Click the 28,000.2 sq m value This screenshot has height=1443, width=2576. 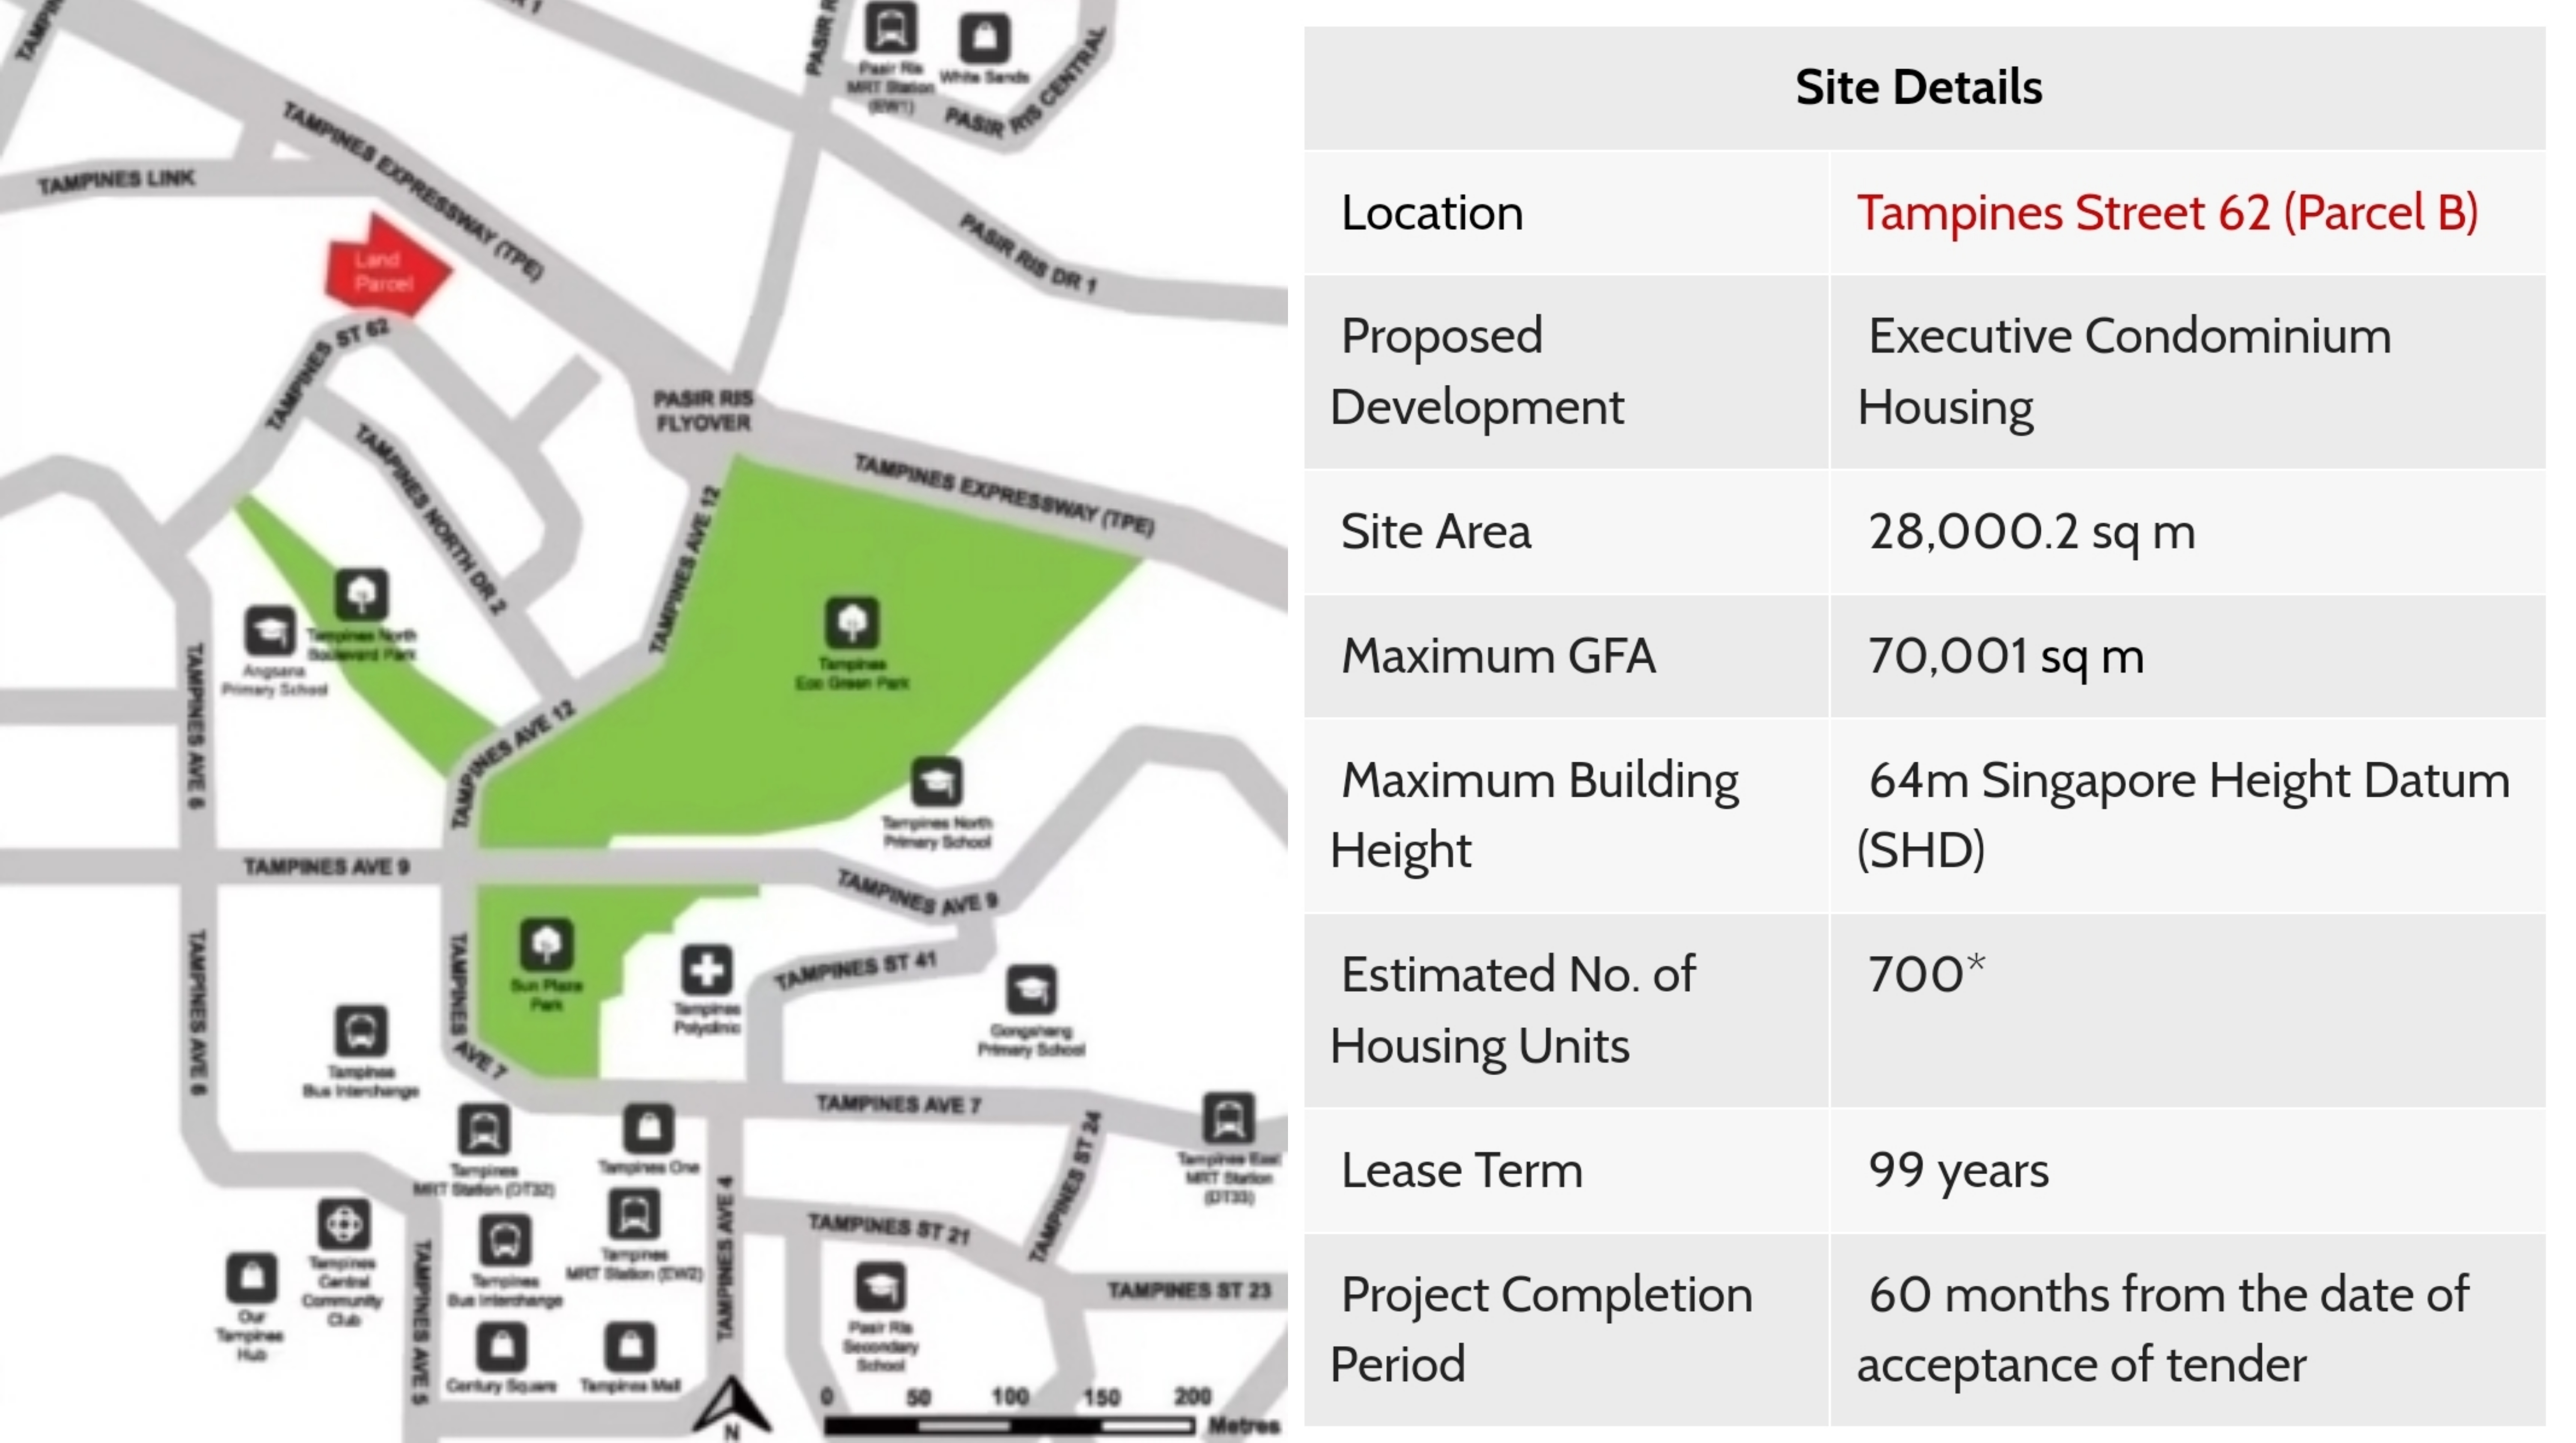coord(2032,532)
